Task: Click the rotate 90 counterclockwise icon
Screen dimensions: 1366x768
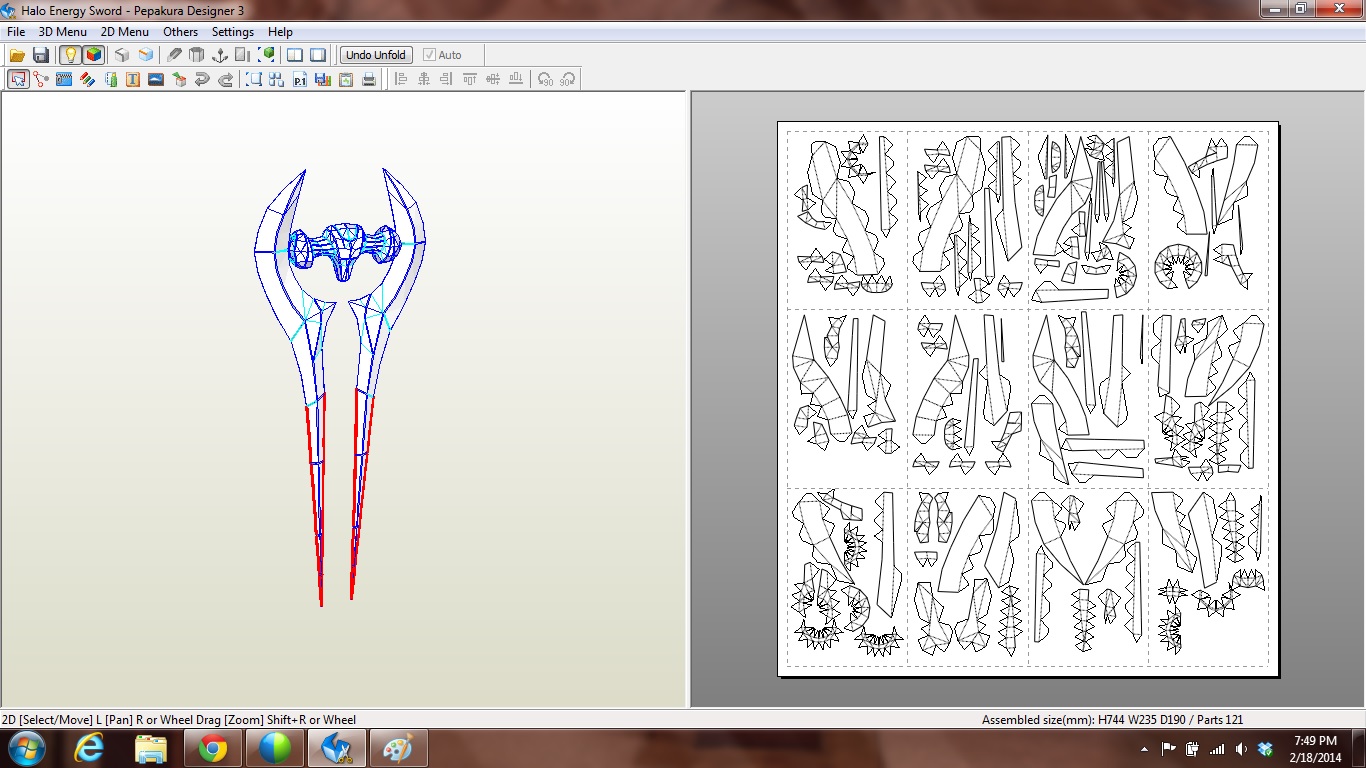Action: click(545, 79)
